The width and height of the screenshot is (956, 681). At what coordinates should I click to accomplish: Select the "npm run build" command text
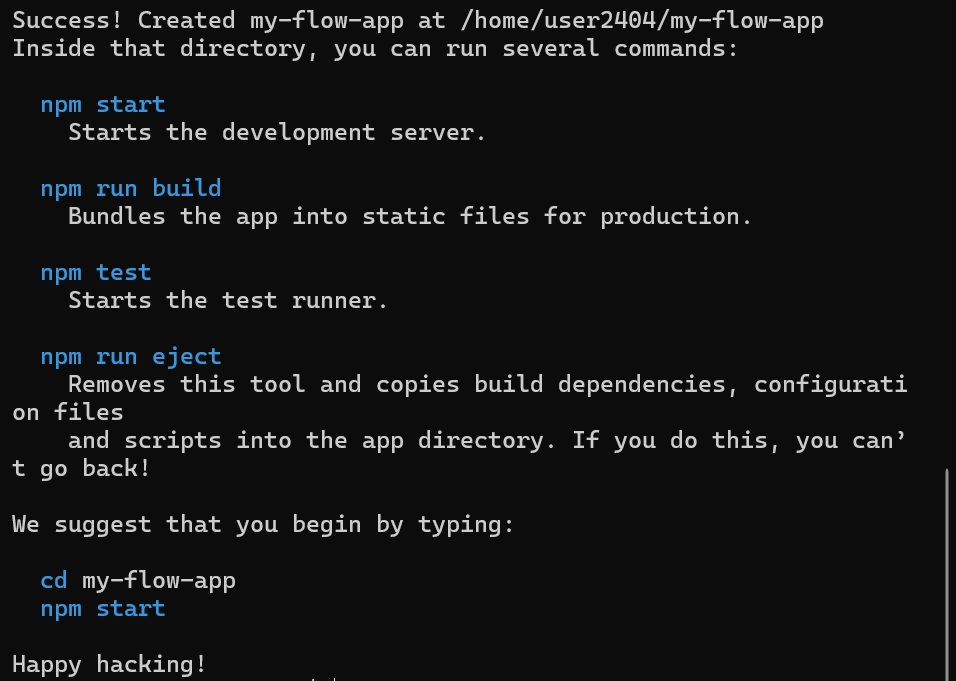click(x=130, y=188)
